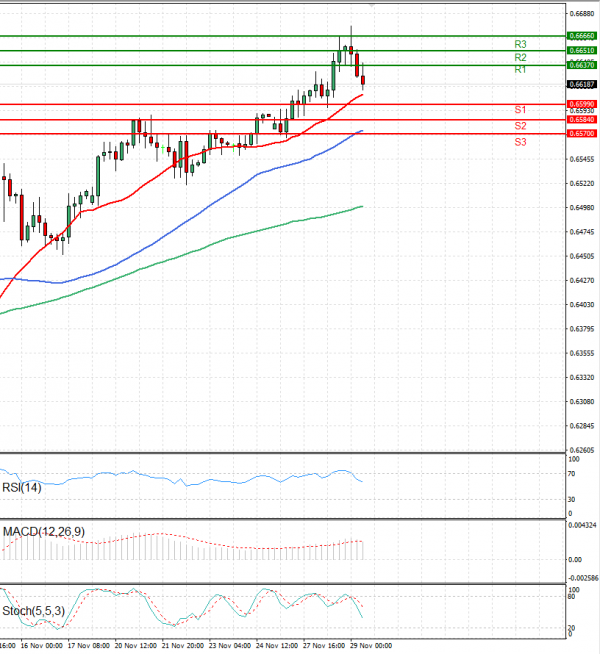Click the 0.62605 price scale value
This screenshot has height=654, width=600.
click(x=582, y=450)
